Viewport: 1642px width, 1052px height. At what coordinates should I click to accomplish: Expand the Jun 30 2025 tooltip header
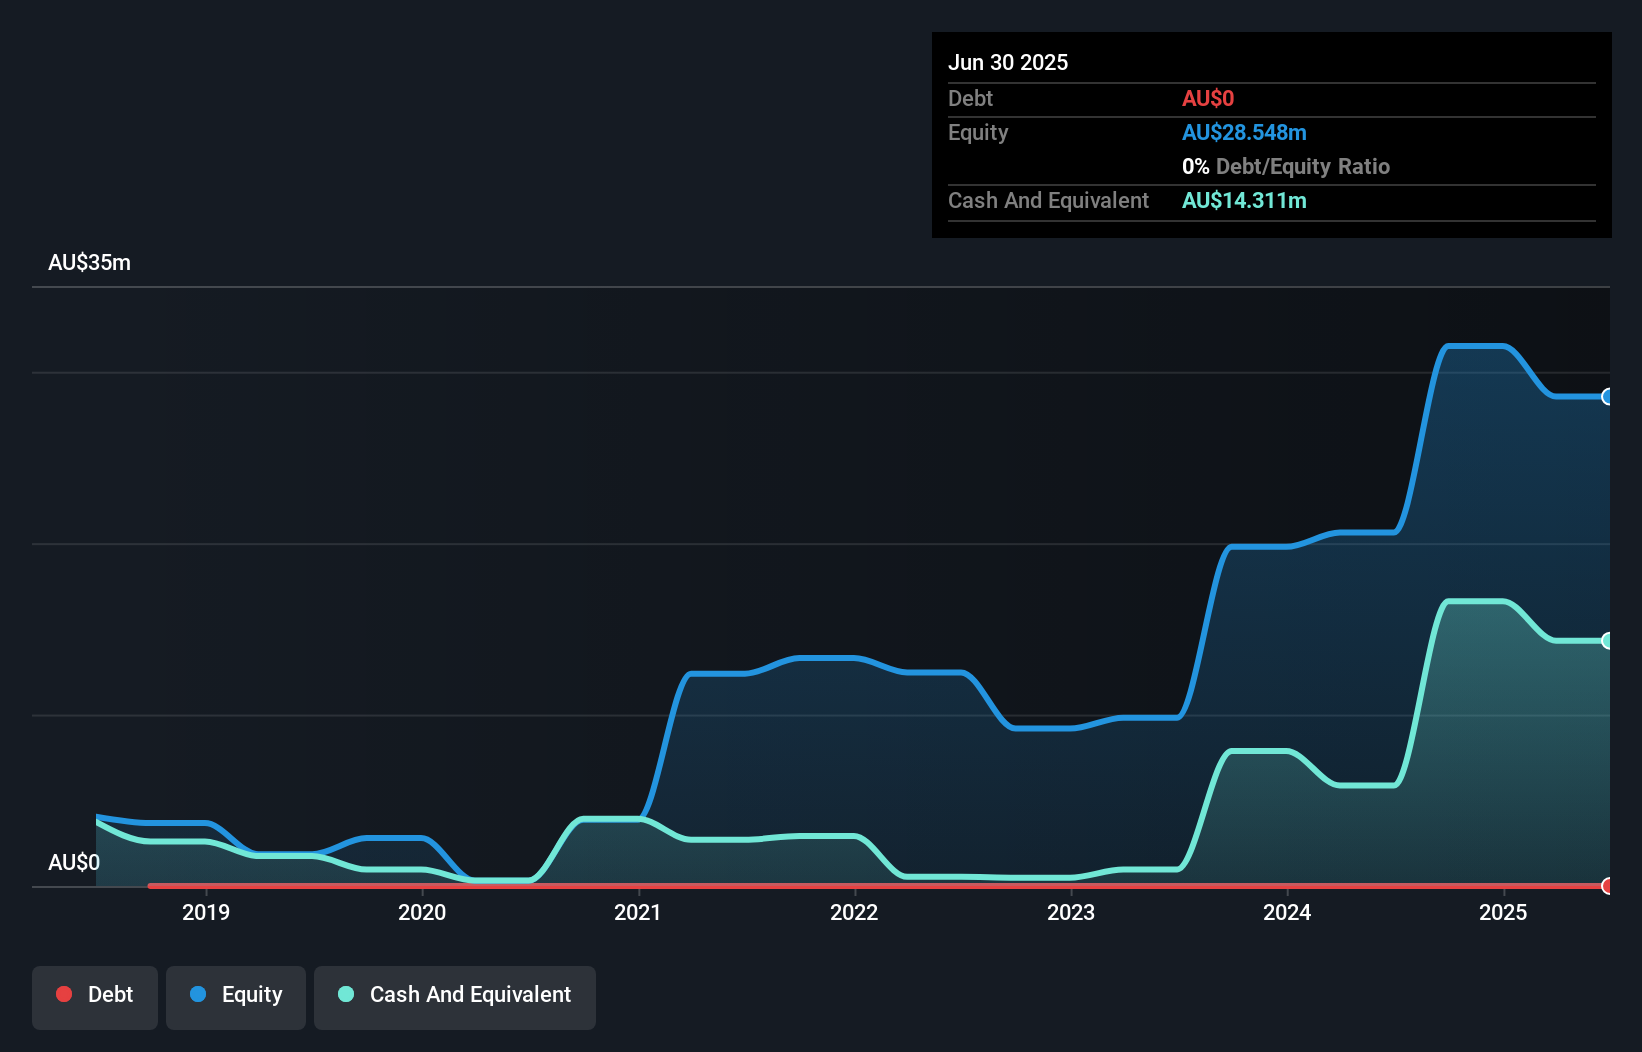click(x=1008, y=62)
